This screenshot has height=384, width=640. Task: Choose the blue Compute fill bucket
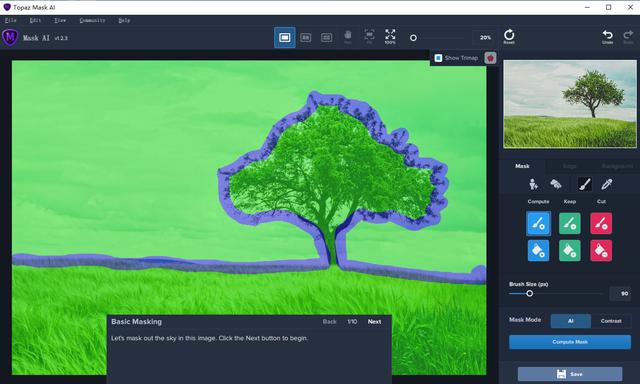538,251
